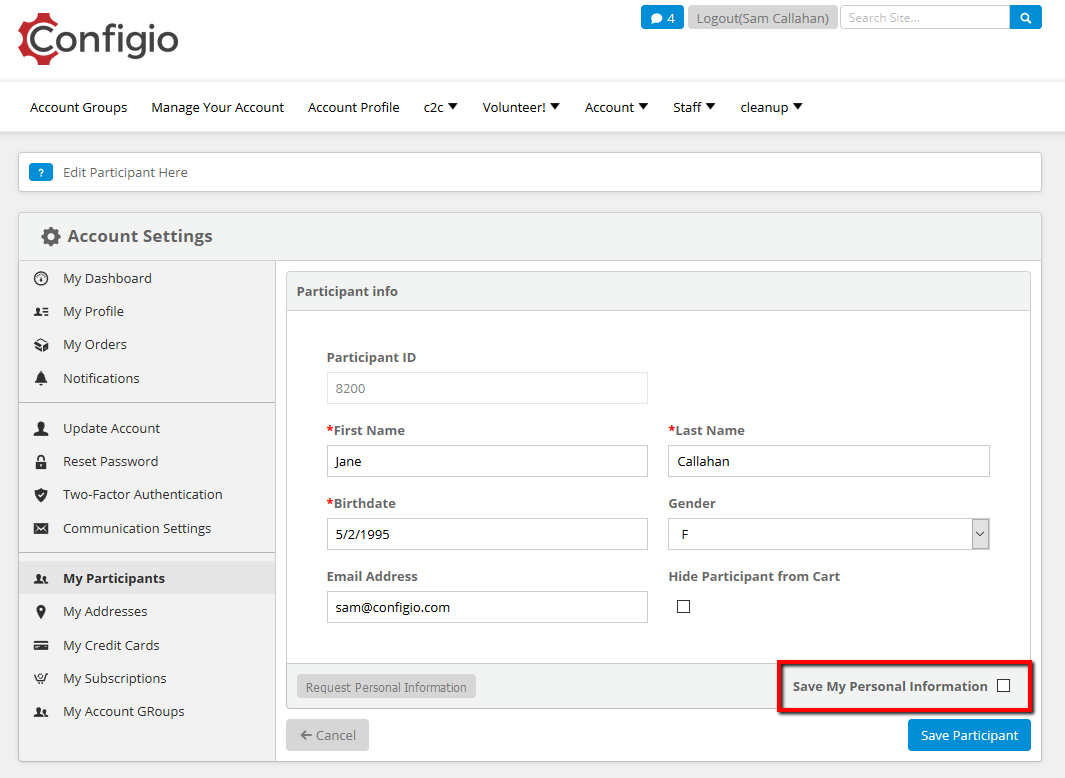
Task: Expand the Account menu
Action: tap(616, 107)
